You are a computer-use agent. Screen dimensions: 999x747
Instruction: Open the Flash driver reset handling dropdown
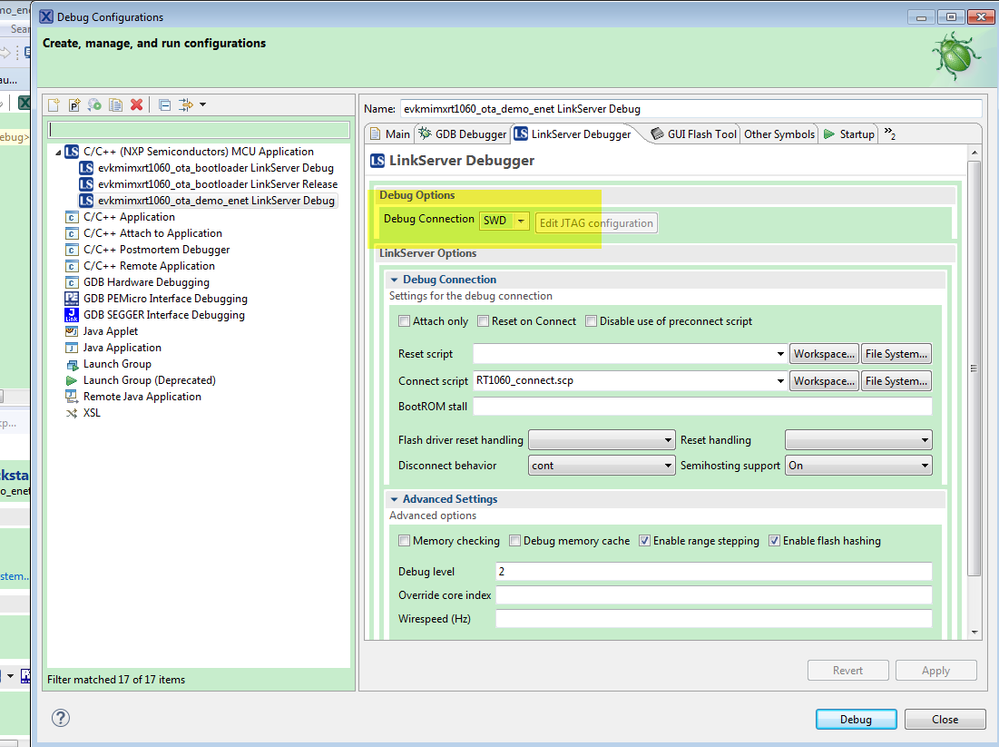tap(601, 440)
